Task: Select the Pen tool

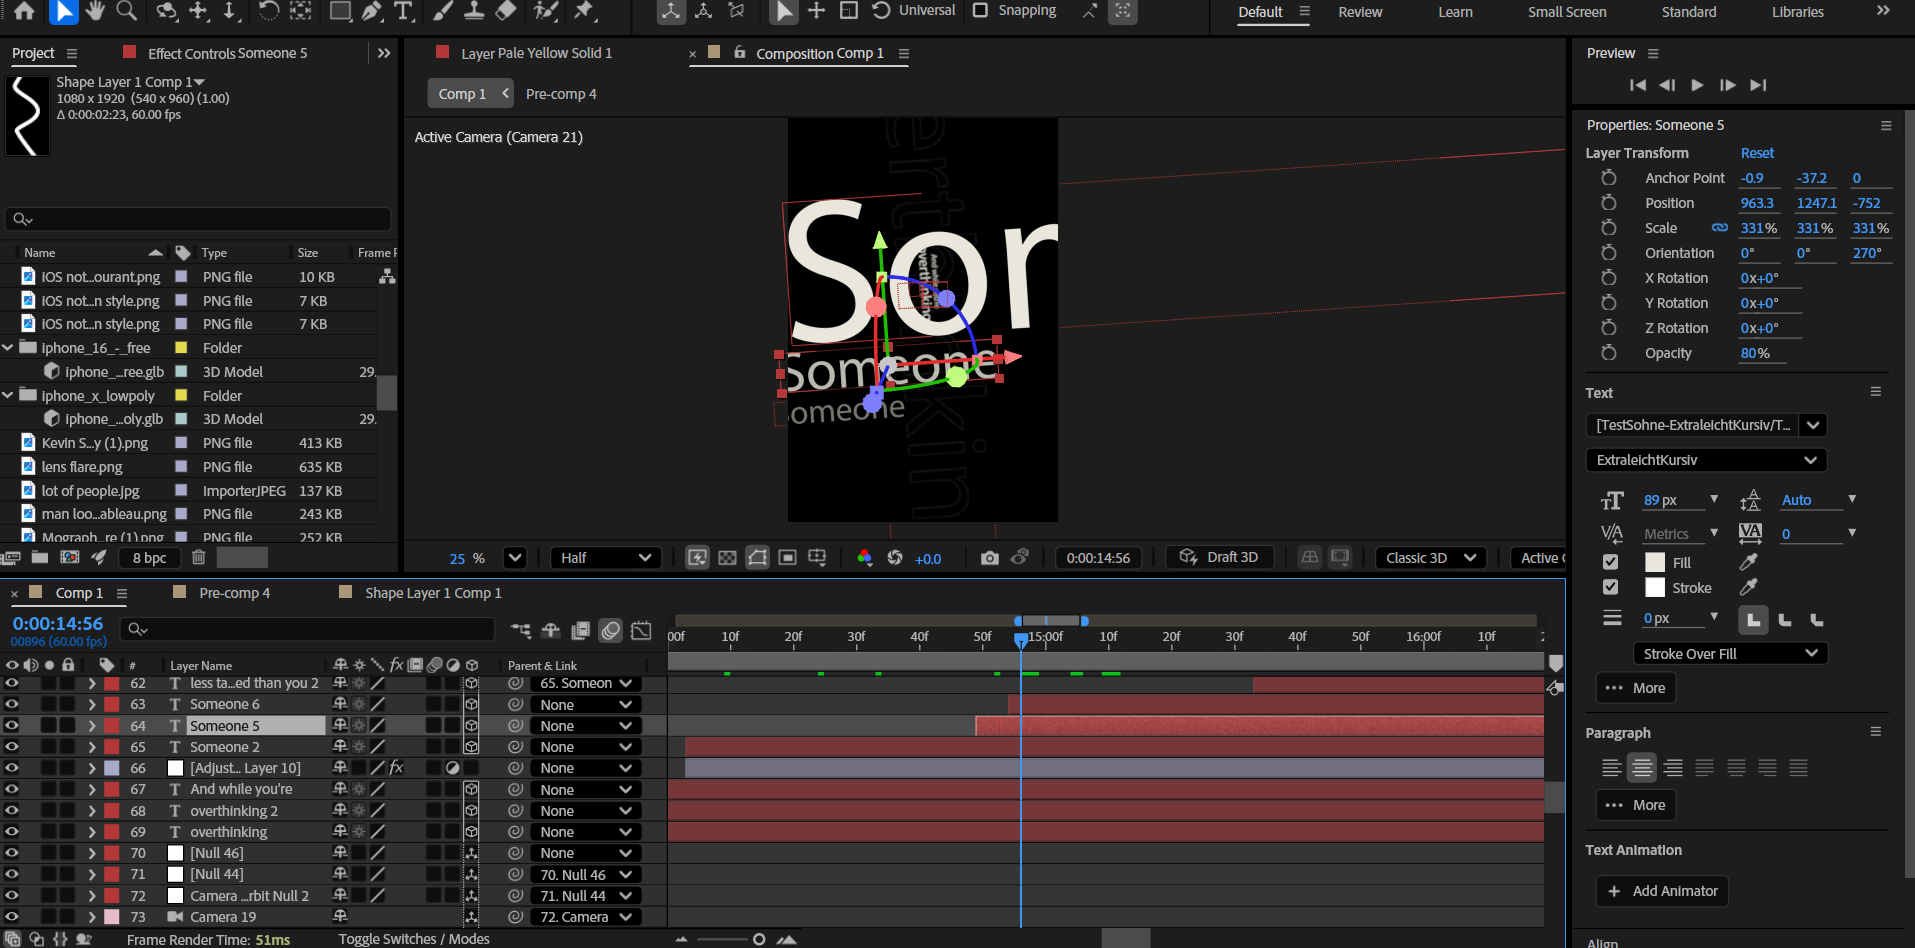Action: (x=372, y=11)
